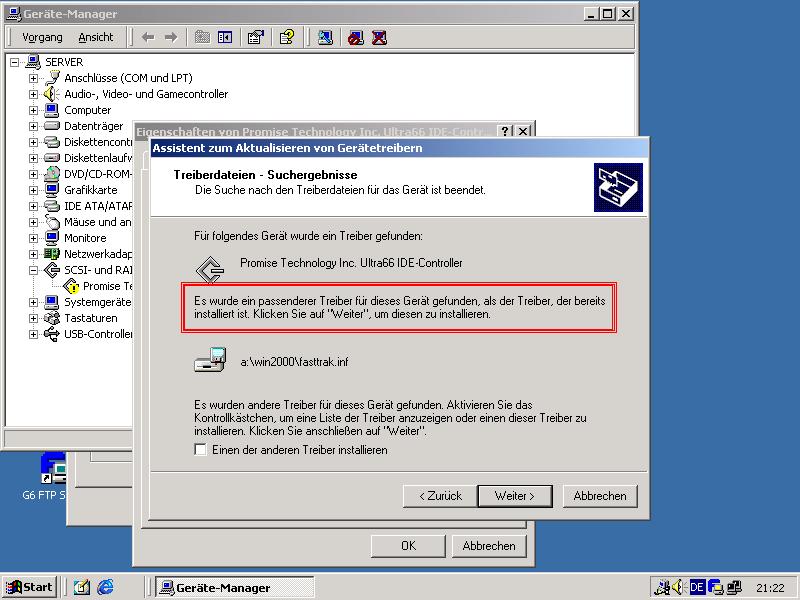Expand the Computer tree node

(x=33, y=110)
